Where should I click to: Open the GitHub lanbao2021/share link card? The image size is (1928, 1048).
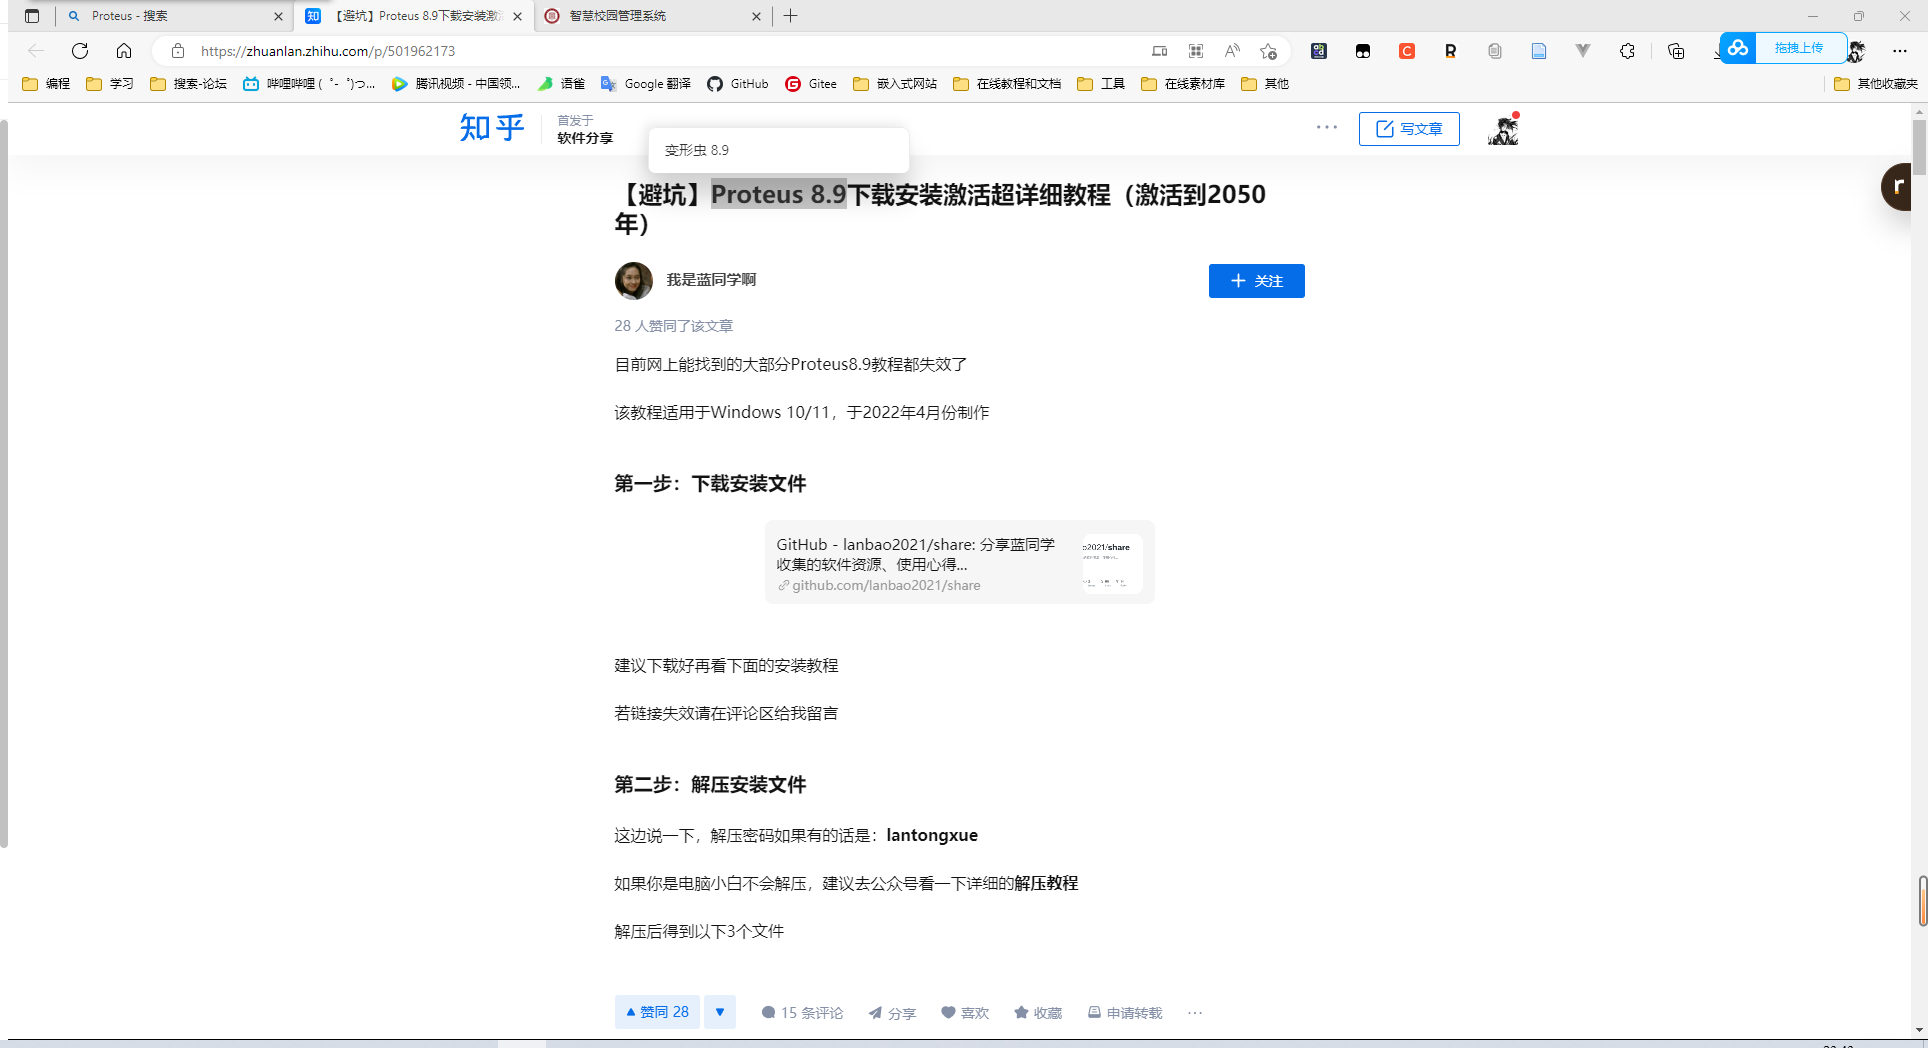[959, 563]
